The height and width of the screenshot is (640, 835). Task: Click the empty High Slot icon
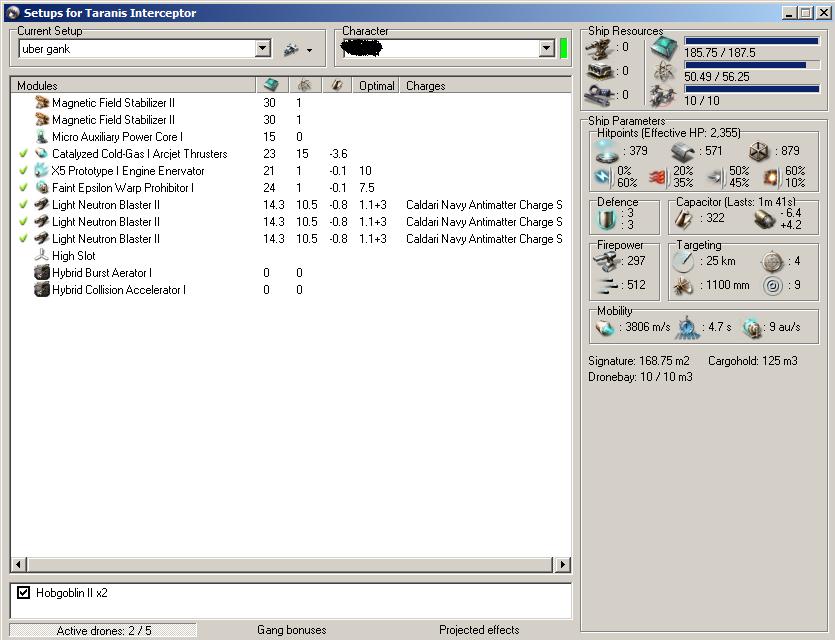42,256
